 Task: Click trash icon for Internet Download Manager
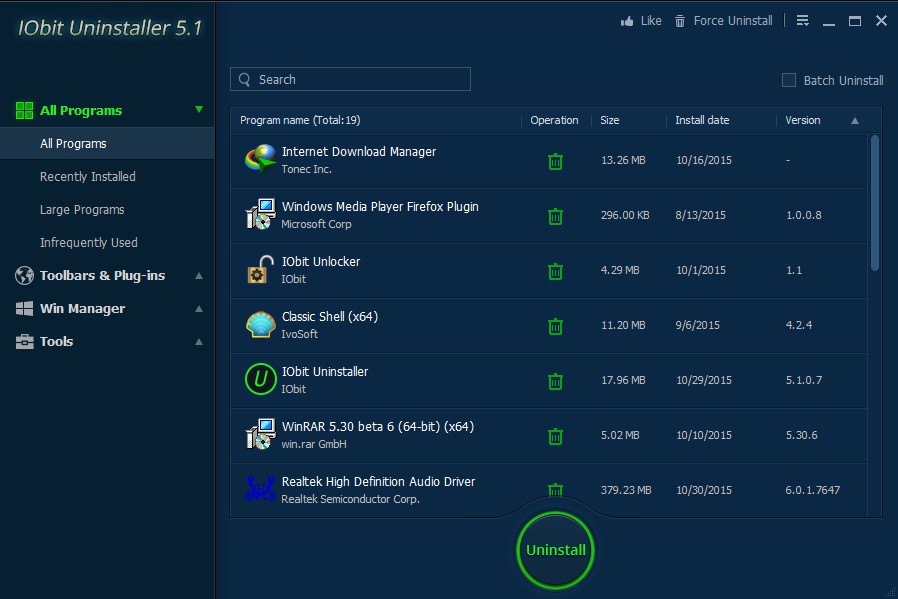tap(555, 161)
